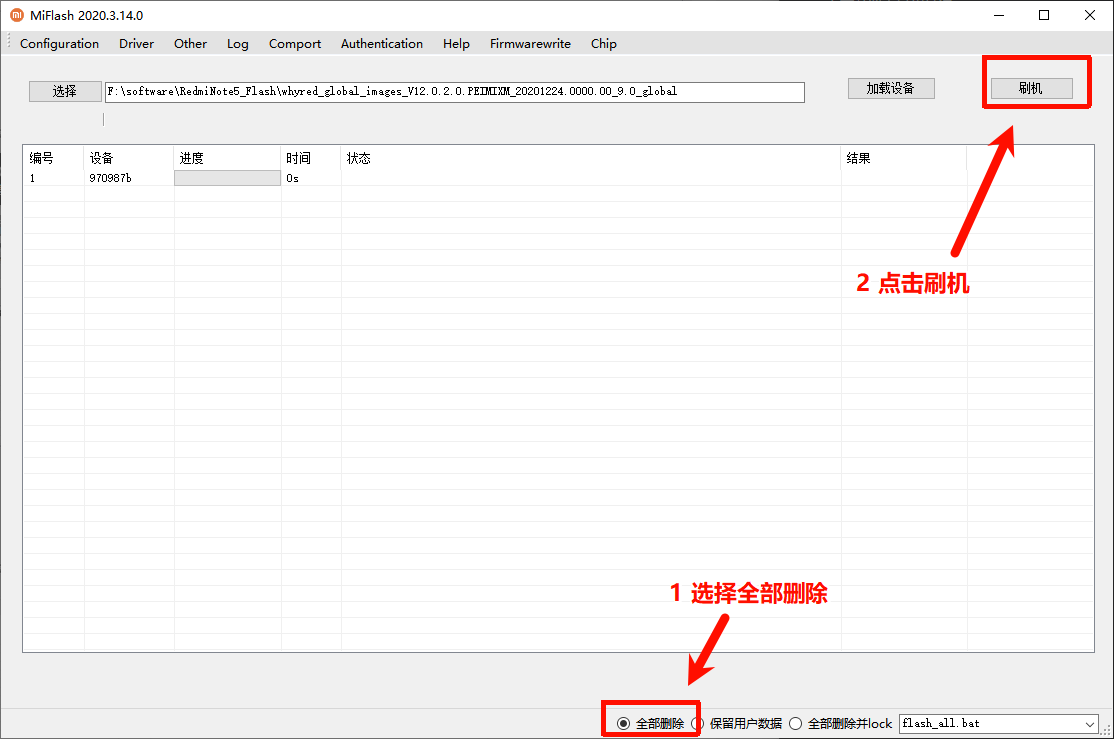Click the MiFlash app icon in title bar

pyautogui.click(x=16, y=15)
